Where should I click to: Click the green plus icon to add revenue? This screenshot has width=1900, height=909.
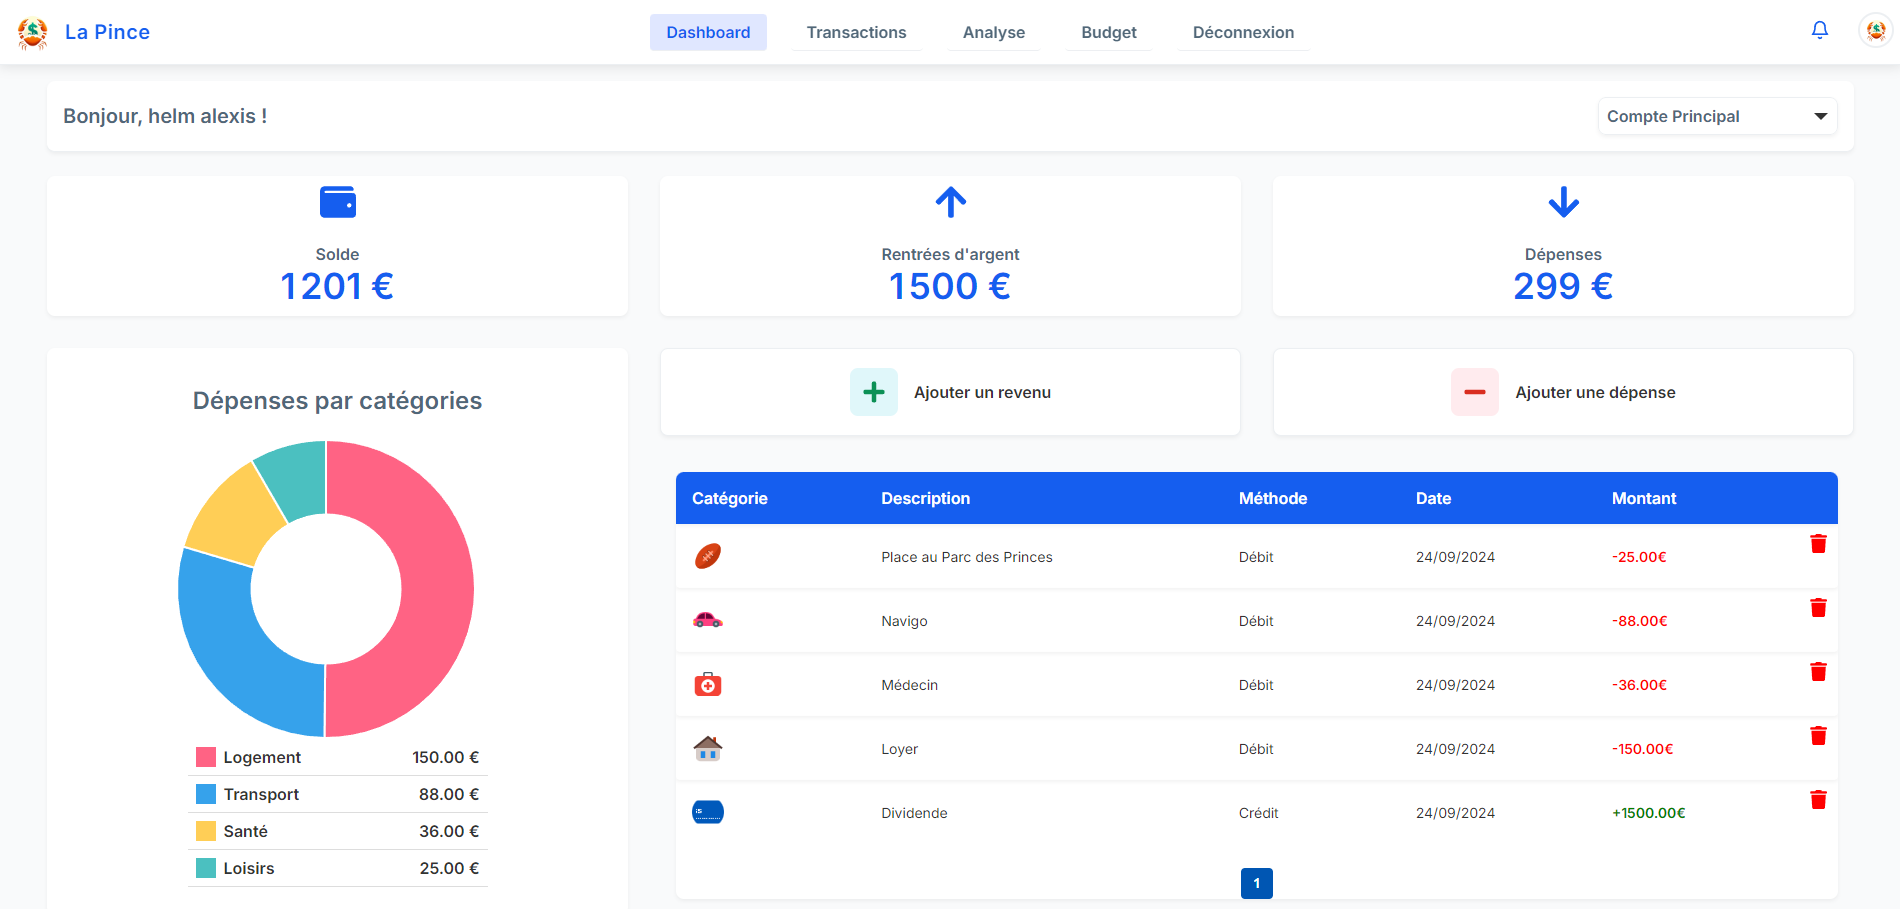click(874, 392)
